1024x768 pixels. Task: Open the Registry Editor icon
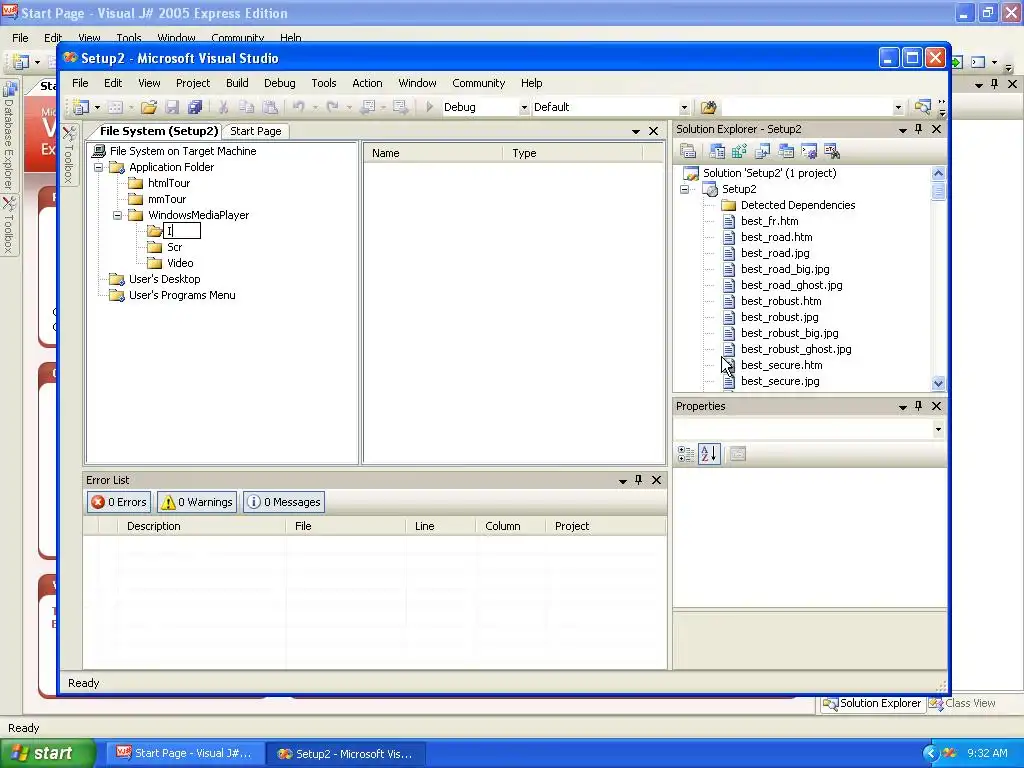tap(739, 152)
